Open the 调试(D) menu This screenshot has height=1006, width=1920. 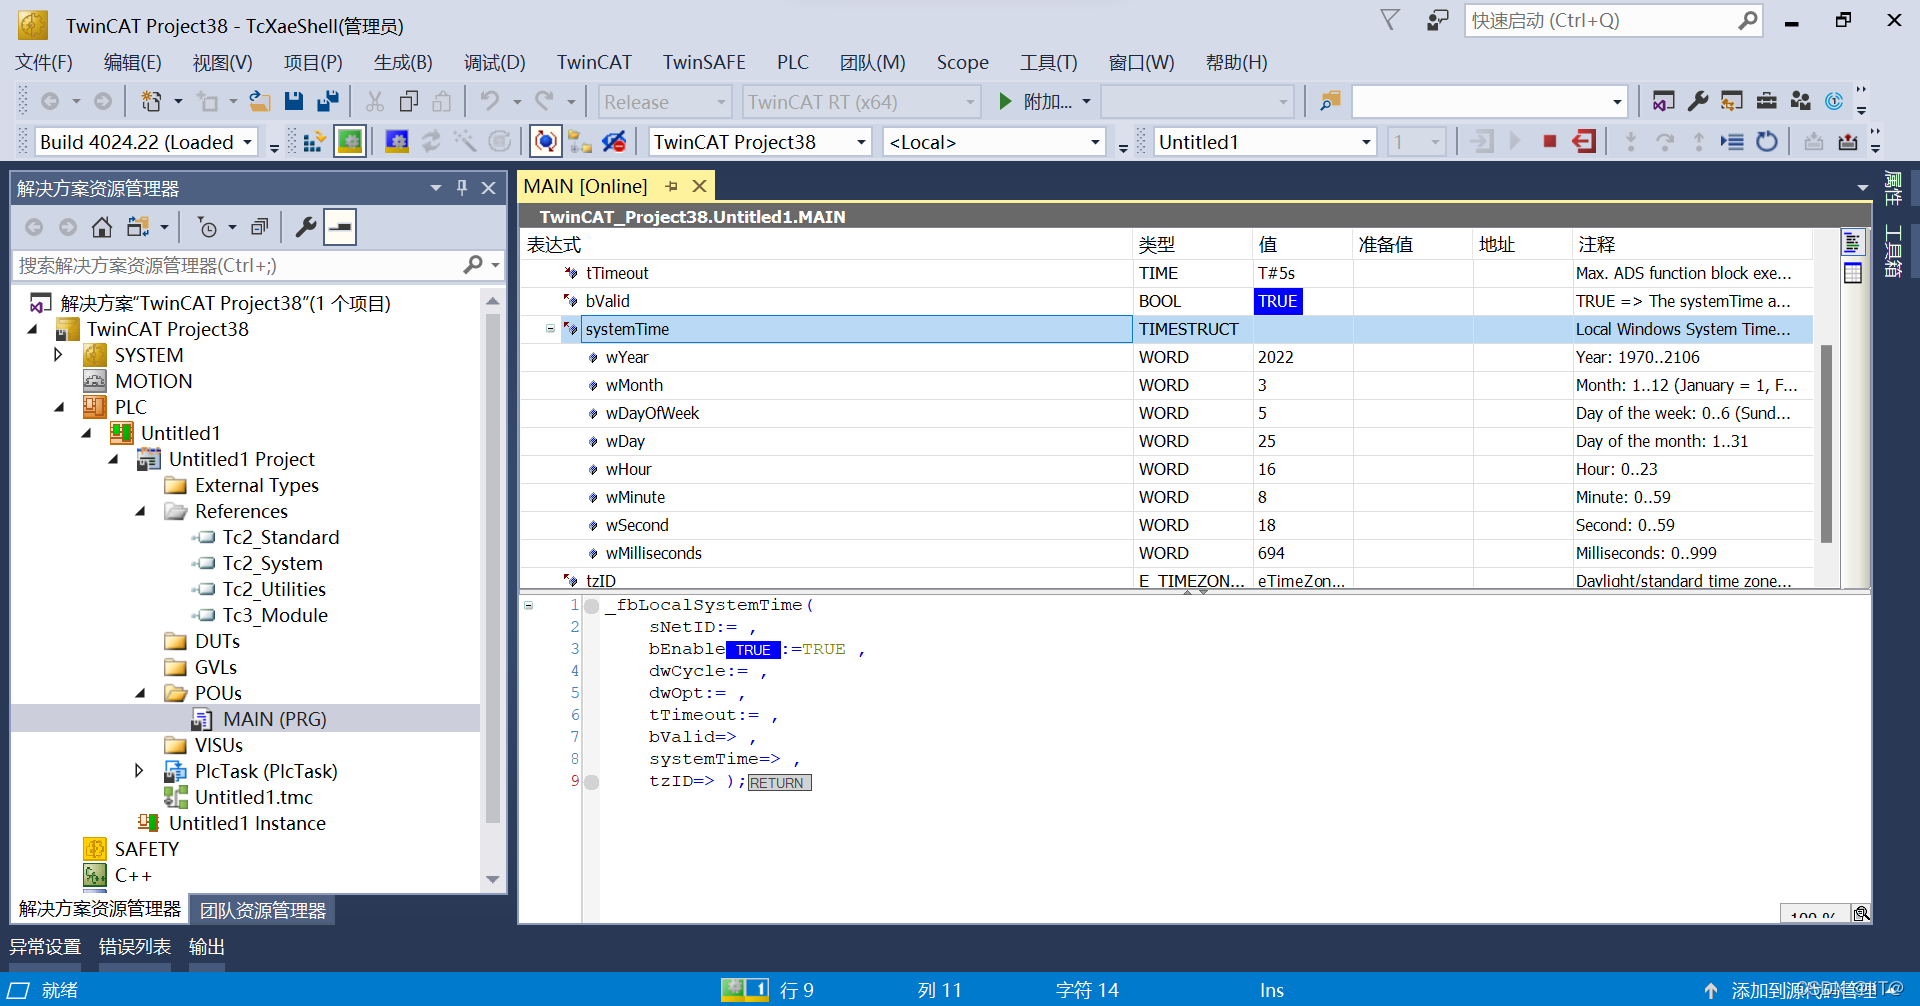click(x=494, y=62)
